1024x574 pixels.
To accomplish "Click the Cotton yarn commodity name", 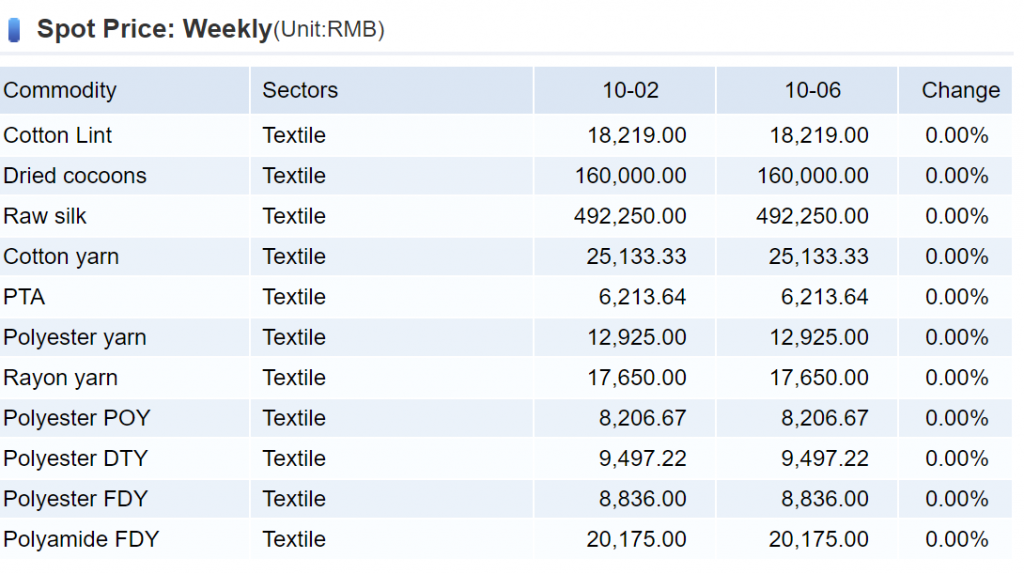I will pyautogui.click(x=61, y=257).
